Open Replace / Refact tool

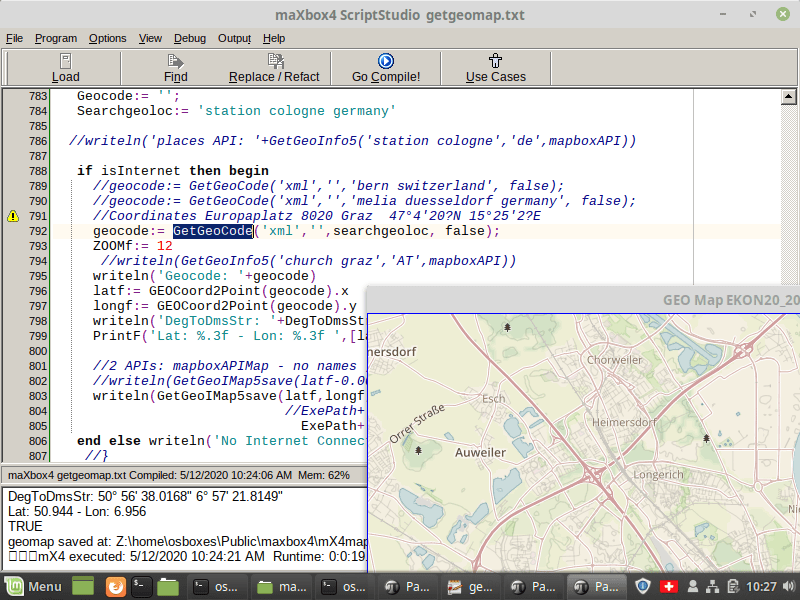(274, 68)
